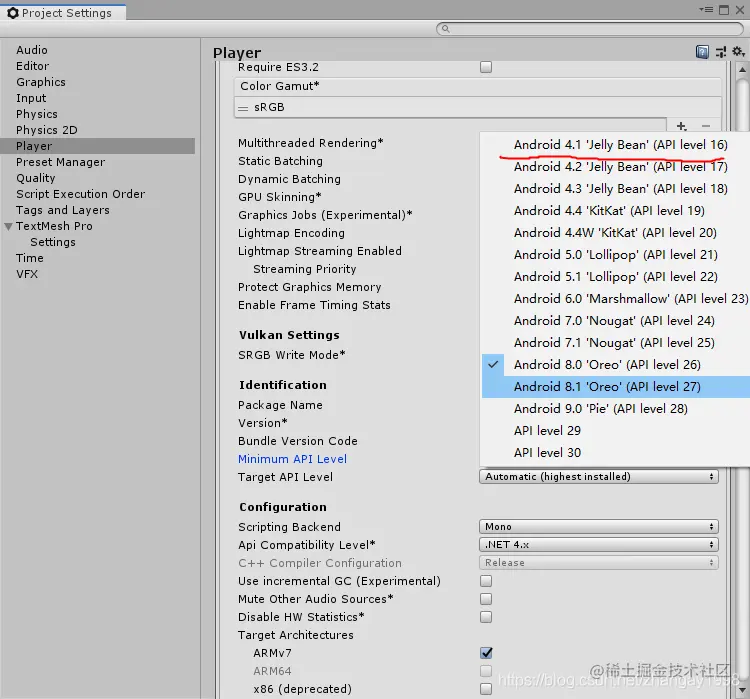The width and height of the screenshot is (750, 699).
Task: Select Android 4.4W KitKat API 20
Action: tap(616, 233)
